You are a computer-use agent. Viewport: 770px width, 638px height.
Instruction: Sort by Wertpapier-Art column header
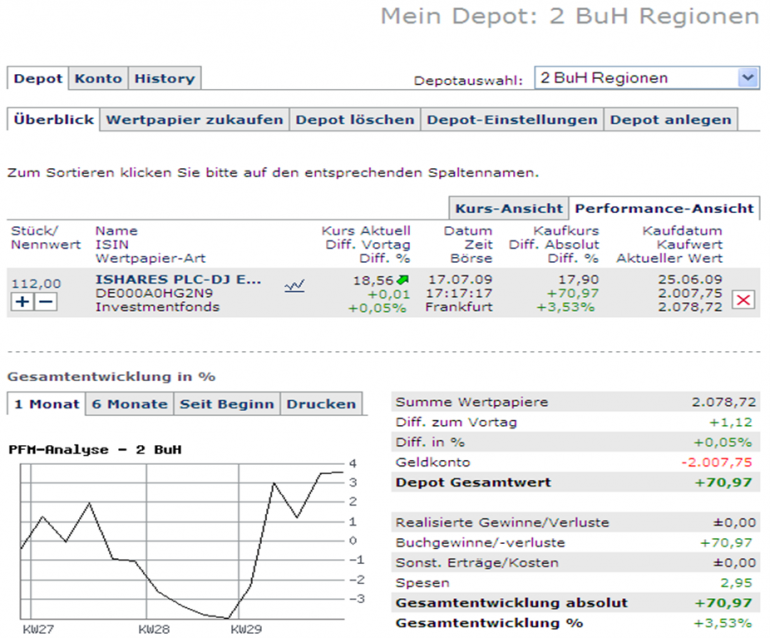point(150,258)
